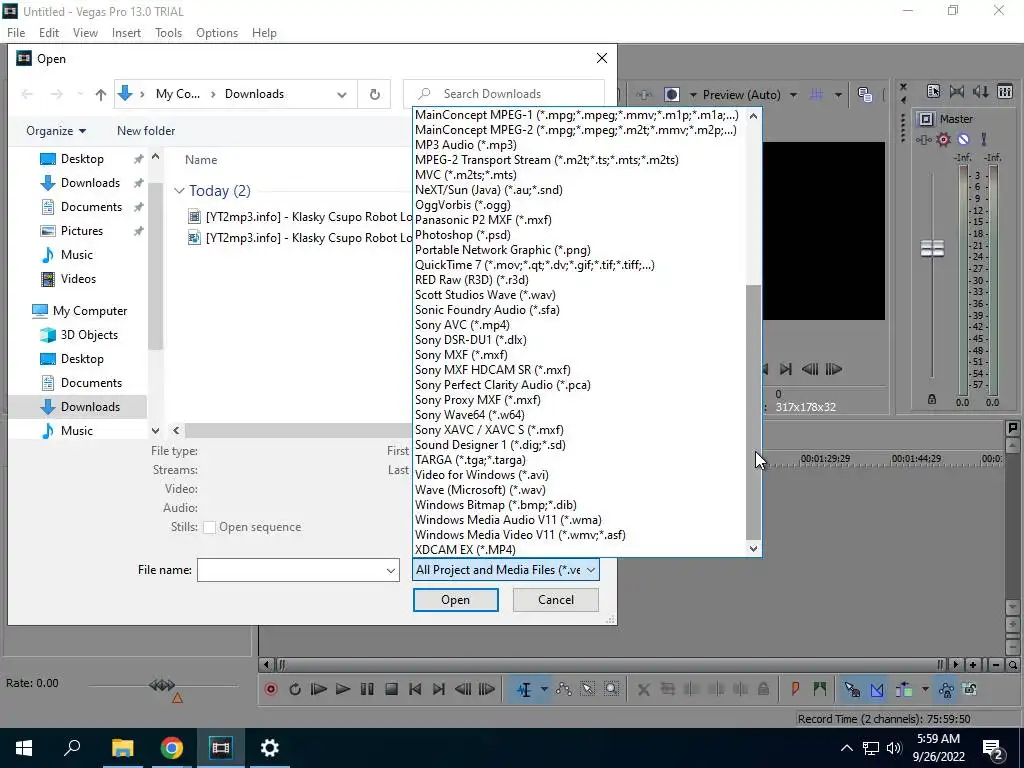Click the Search Downloads input field
The width and height of the screenshot is (1024, 768).
click(504, 94)
